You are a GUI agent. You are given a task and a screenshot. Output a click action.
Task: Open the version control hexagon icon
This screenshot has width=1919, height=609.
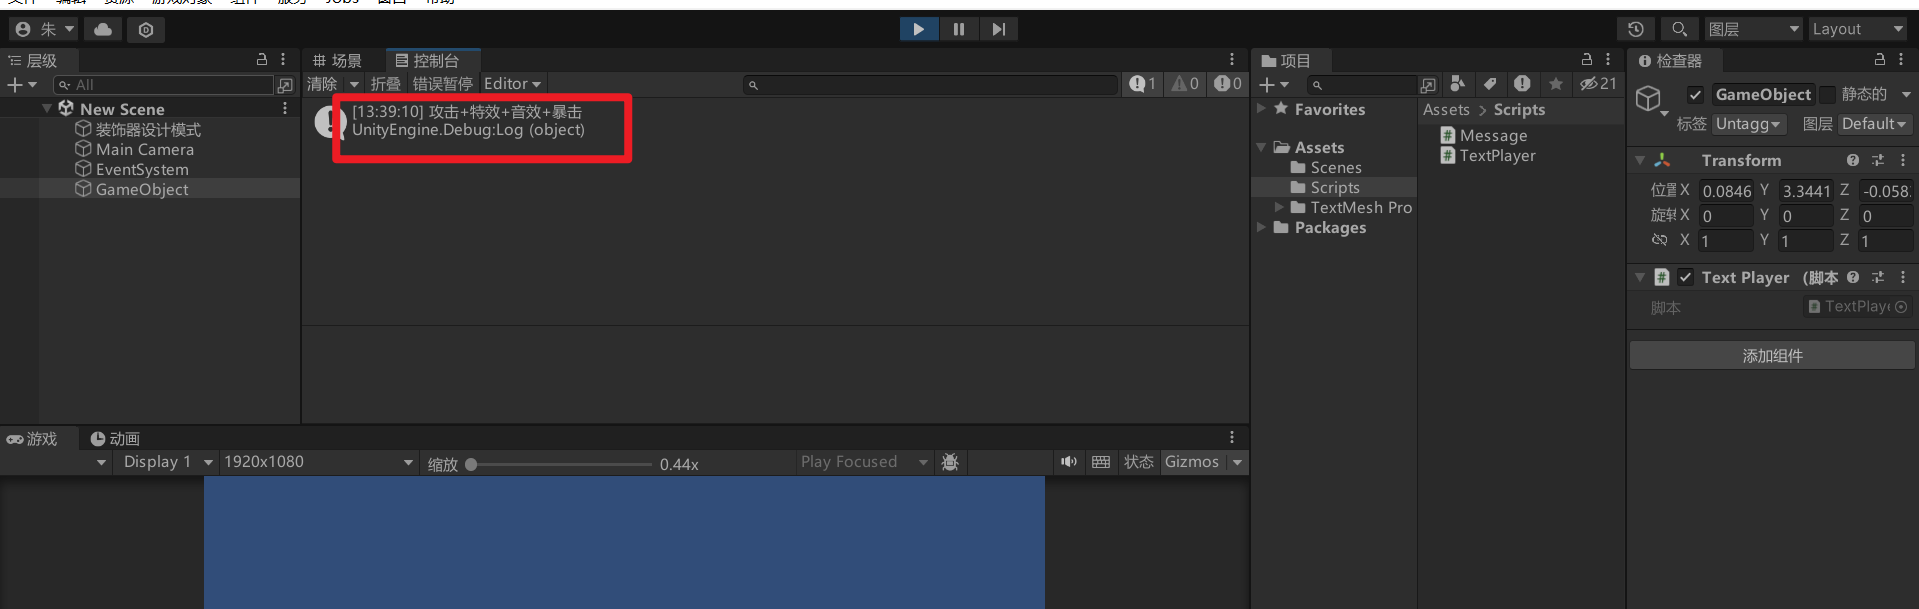tap(146, 30)
